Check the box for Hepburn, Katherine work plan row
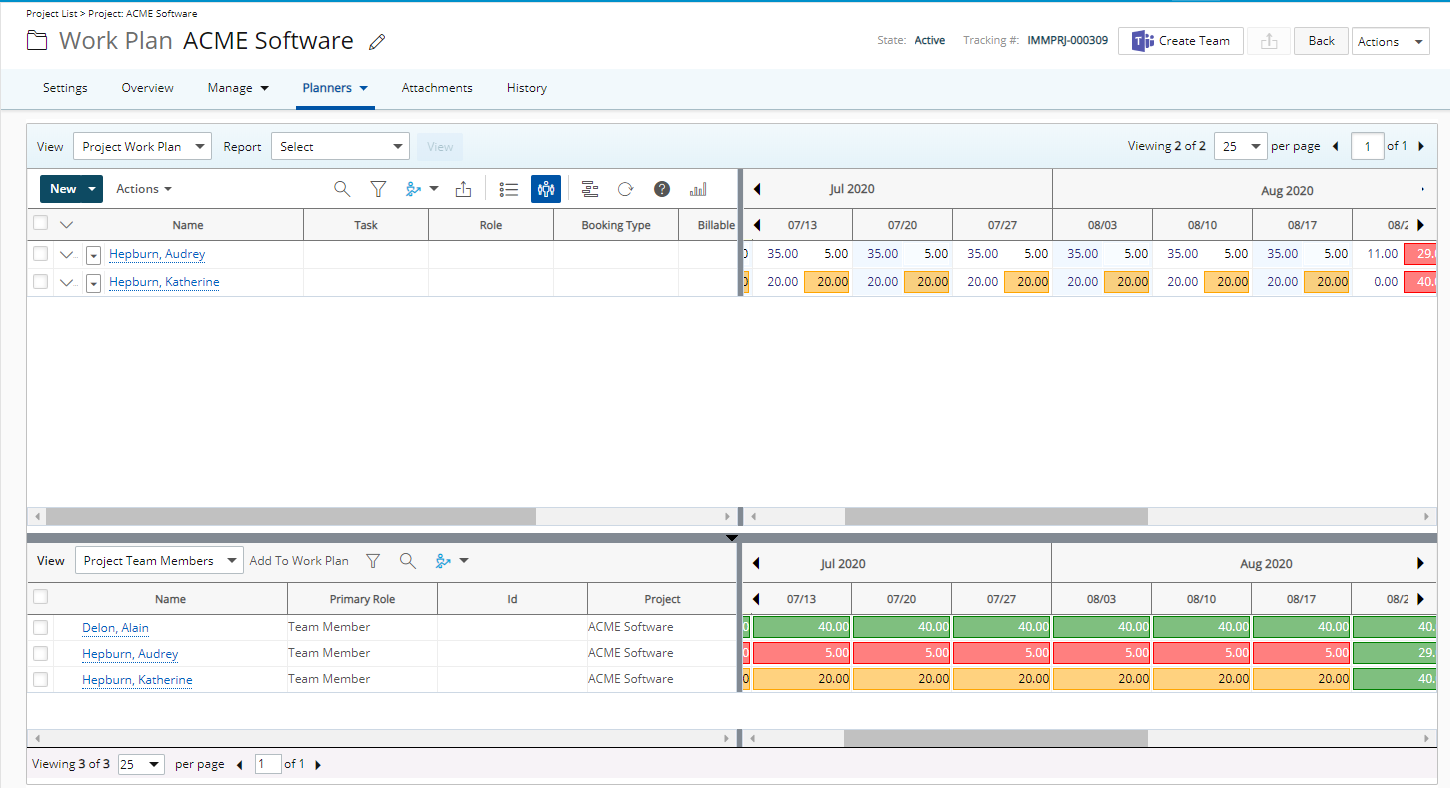 click(40, 282)
